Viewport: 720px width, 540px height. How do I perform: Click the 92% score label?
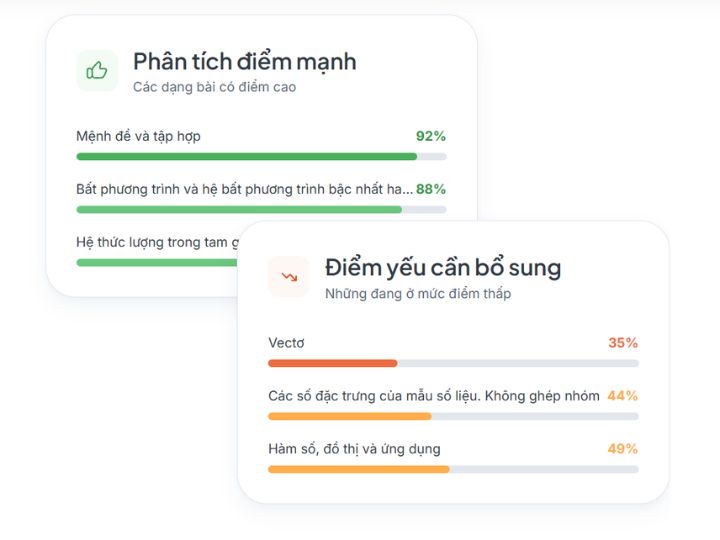coord(431,136)
